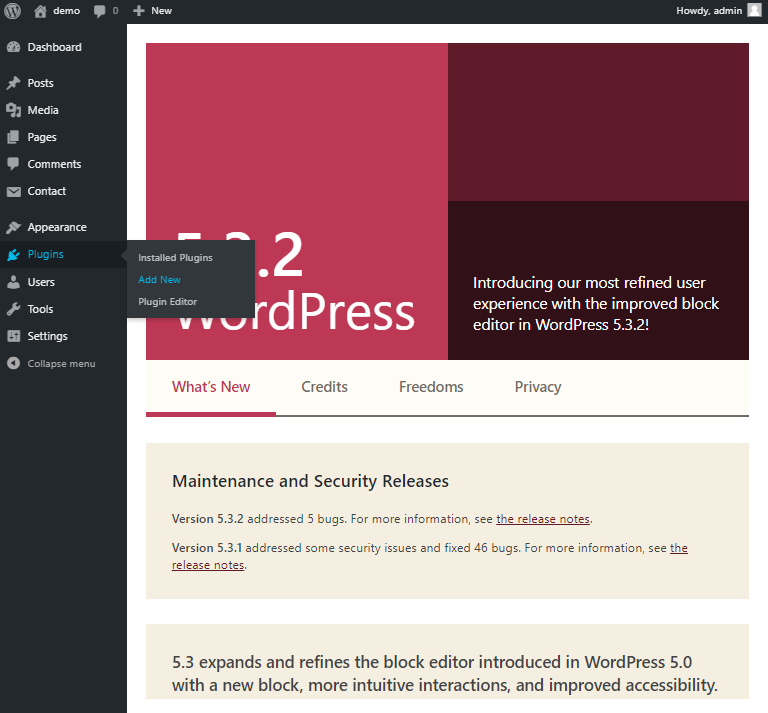This screenshot has width=768, height=713.
Task: Open the Contact menu label
Action: click(47, 191)
